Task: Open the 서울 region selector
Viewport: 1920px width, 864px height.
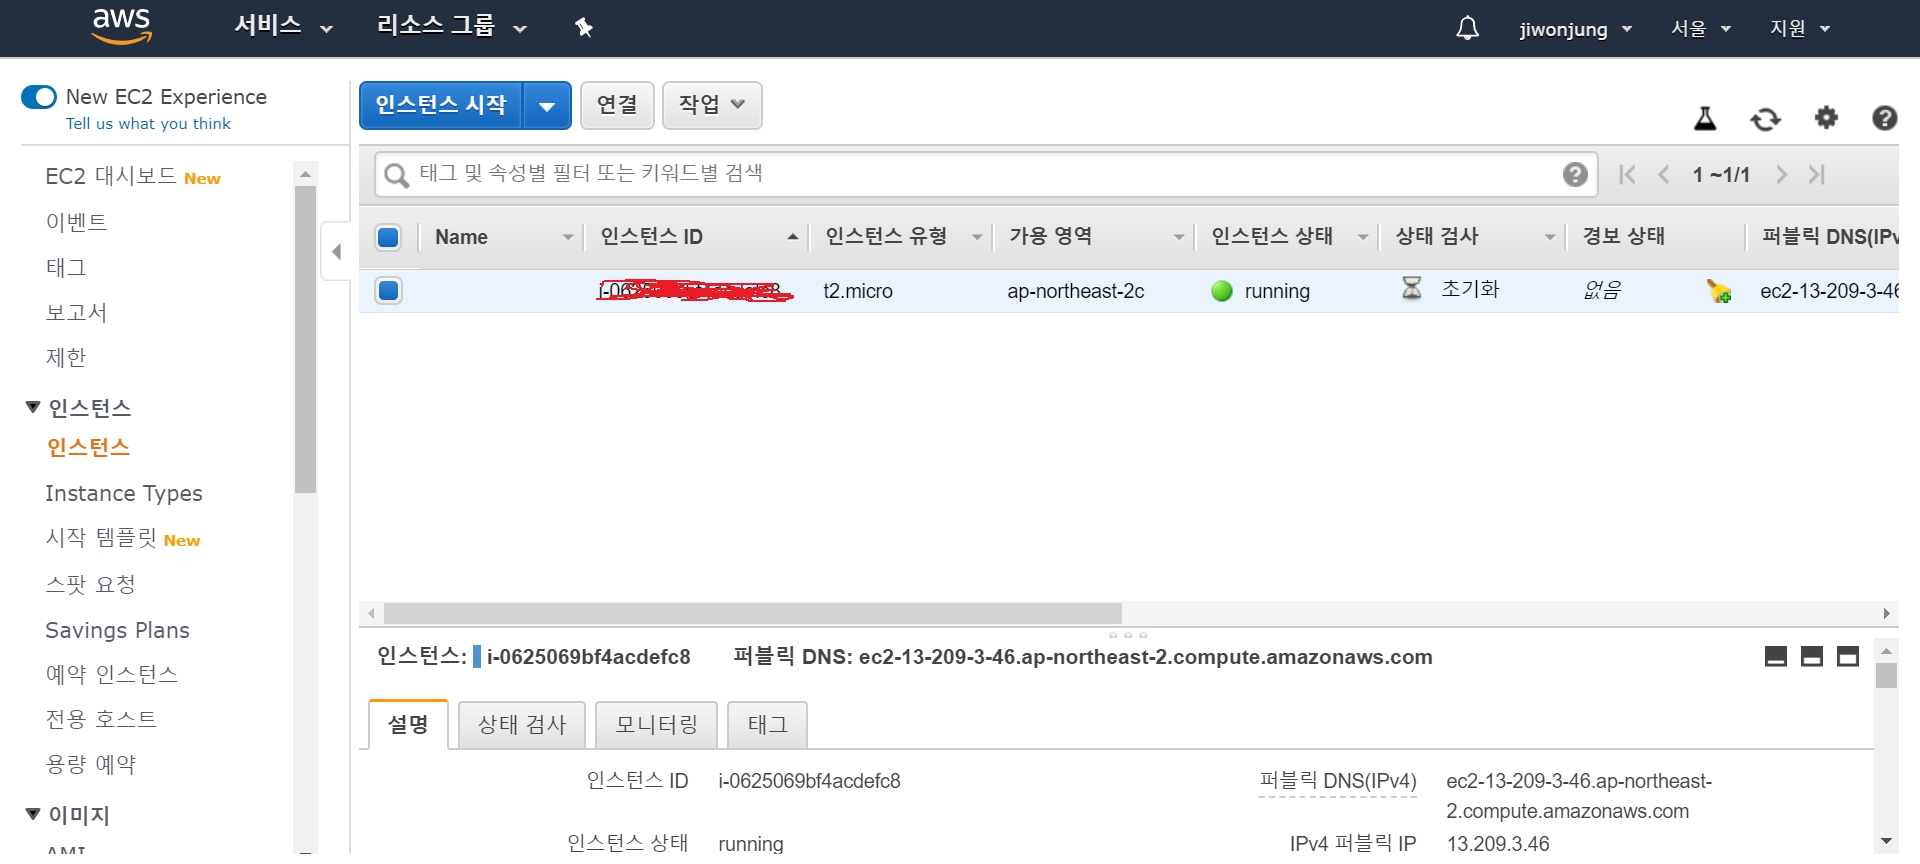Action: pyautogui.click(x=1700, y=28)
